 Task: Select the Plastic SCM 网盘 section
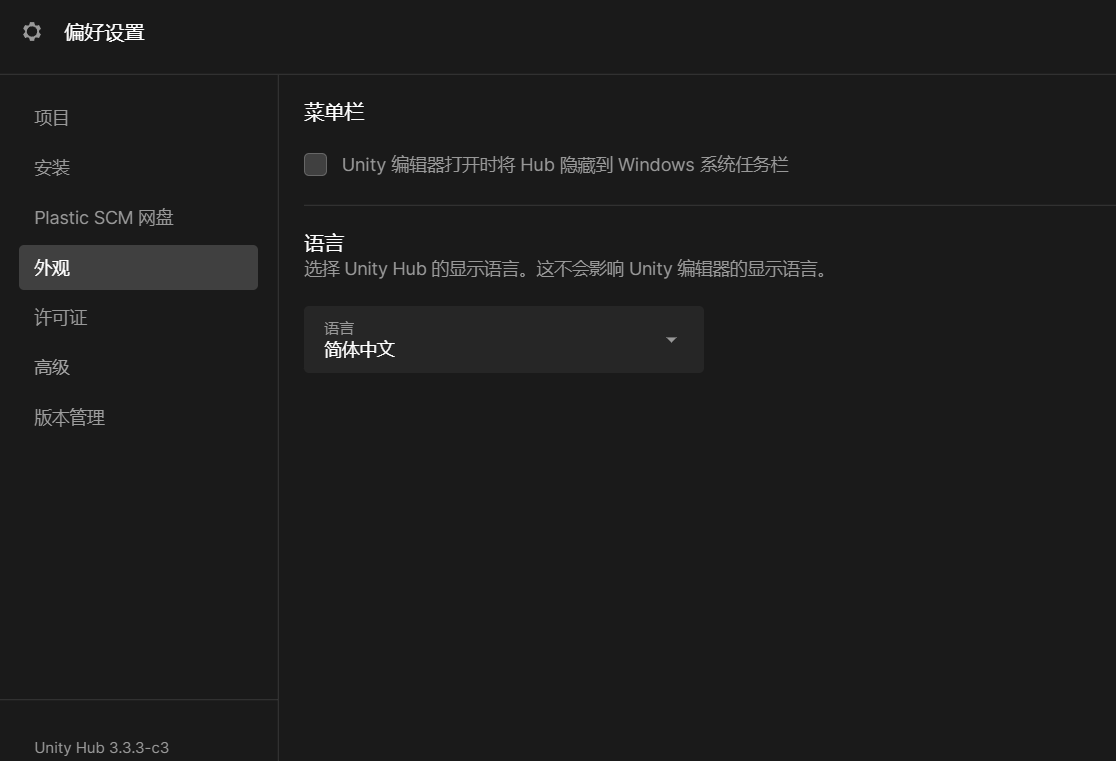pyautogui.click(x=103, y=217)
